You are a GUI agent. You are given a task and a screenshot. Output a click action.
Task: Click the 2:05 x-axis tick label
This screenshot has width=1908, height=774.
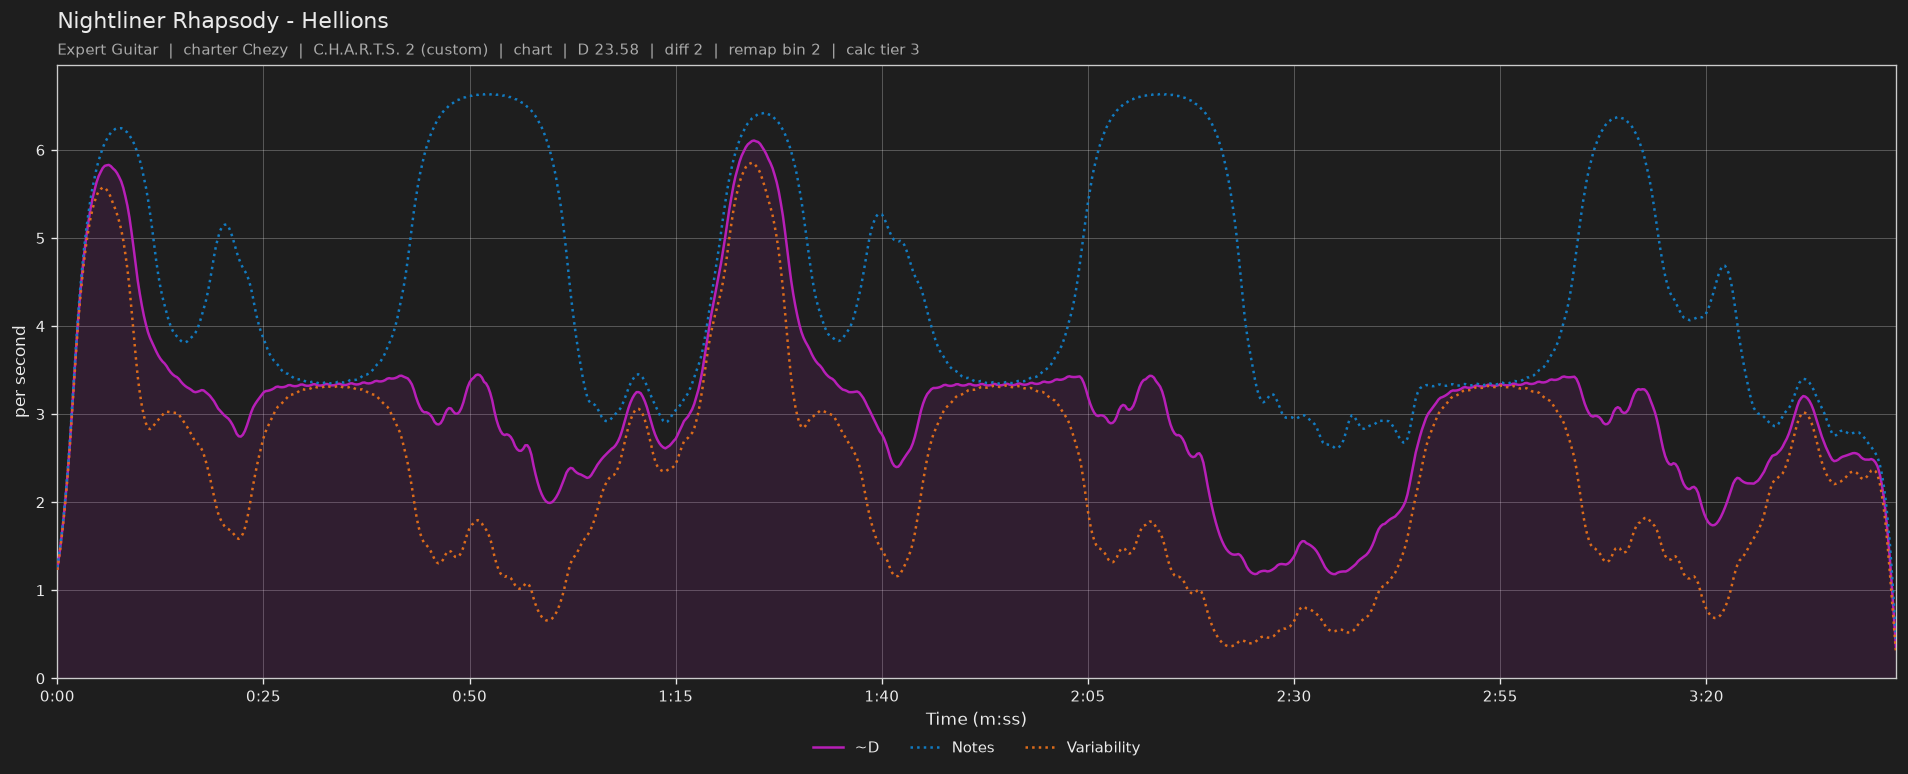pos(1087,696)
